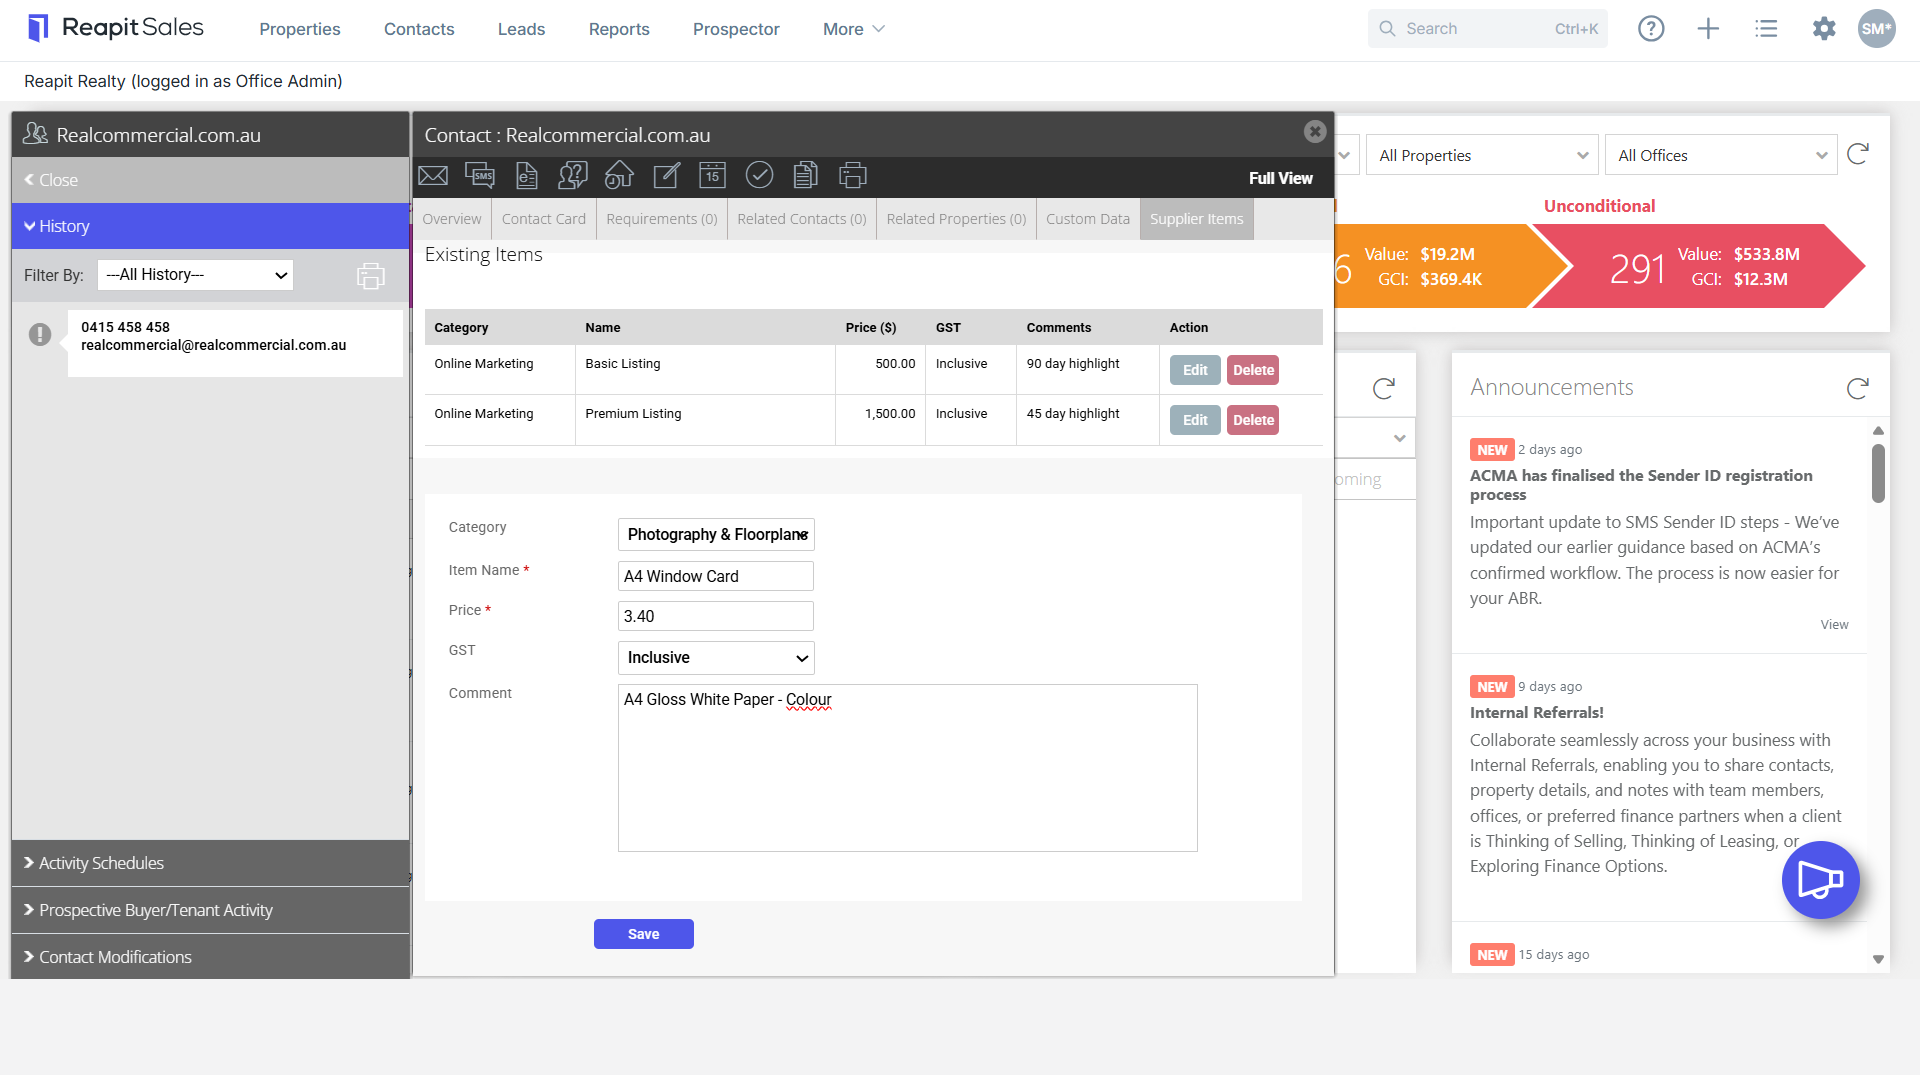Open the contact enquiry question-mark icon
The image size is (1920, 1080).
pyautogui.click(x=573, y=176)
